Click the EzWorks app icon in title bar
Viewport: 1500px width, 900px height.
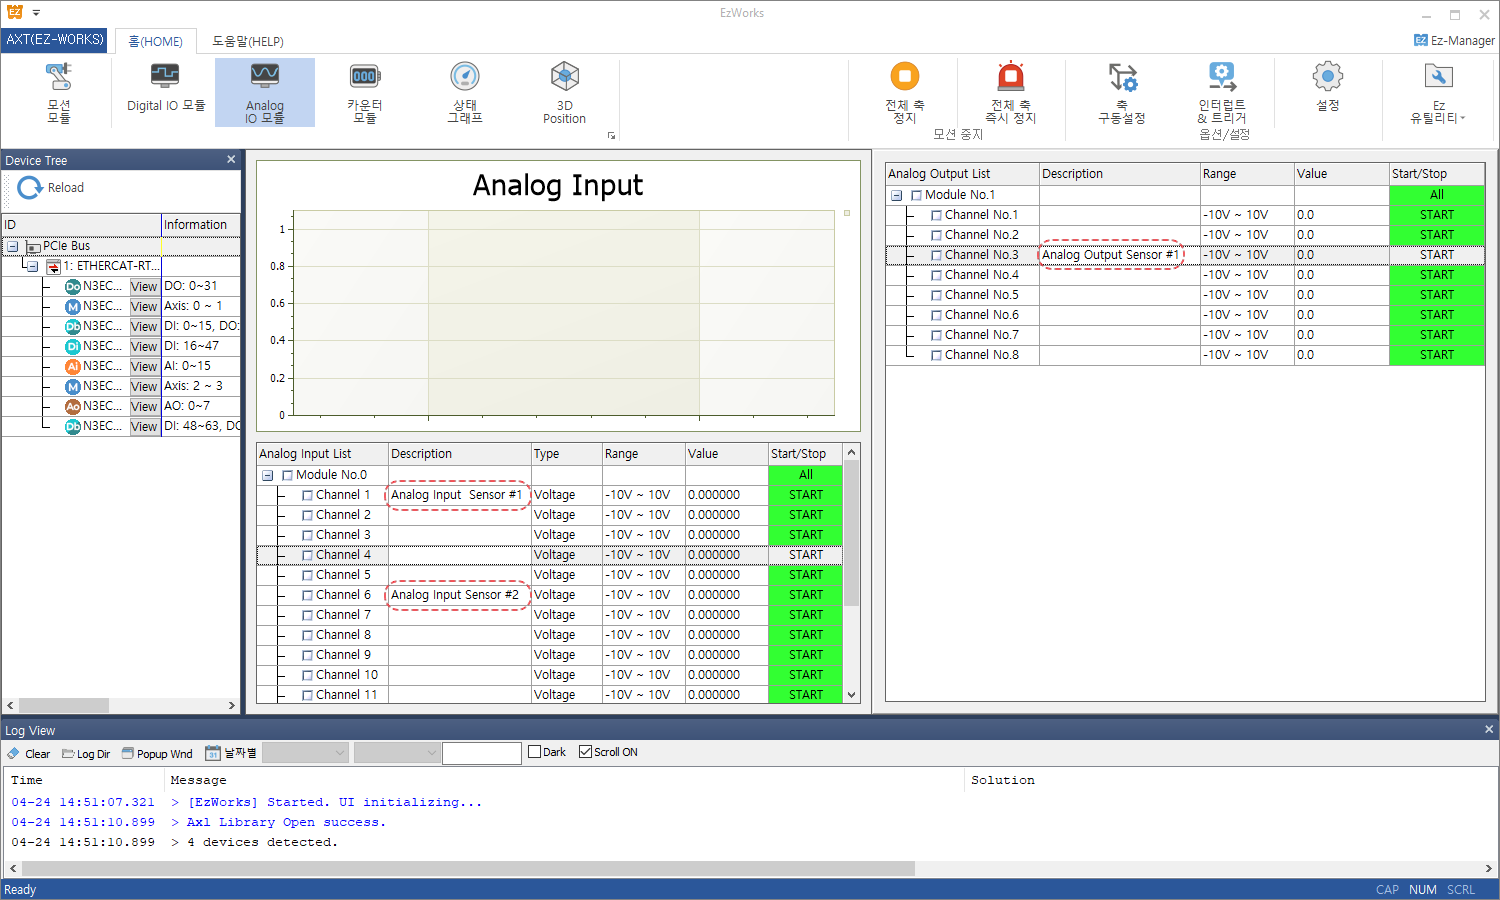(15, 12)
